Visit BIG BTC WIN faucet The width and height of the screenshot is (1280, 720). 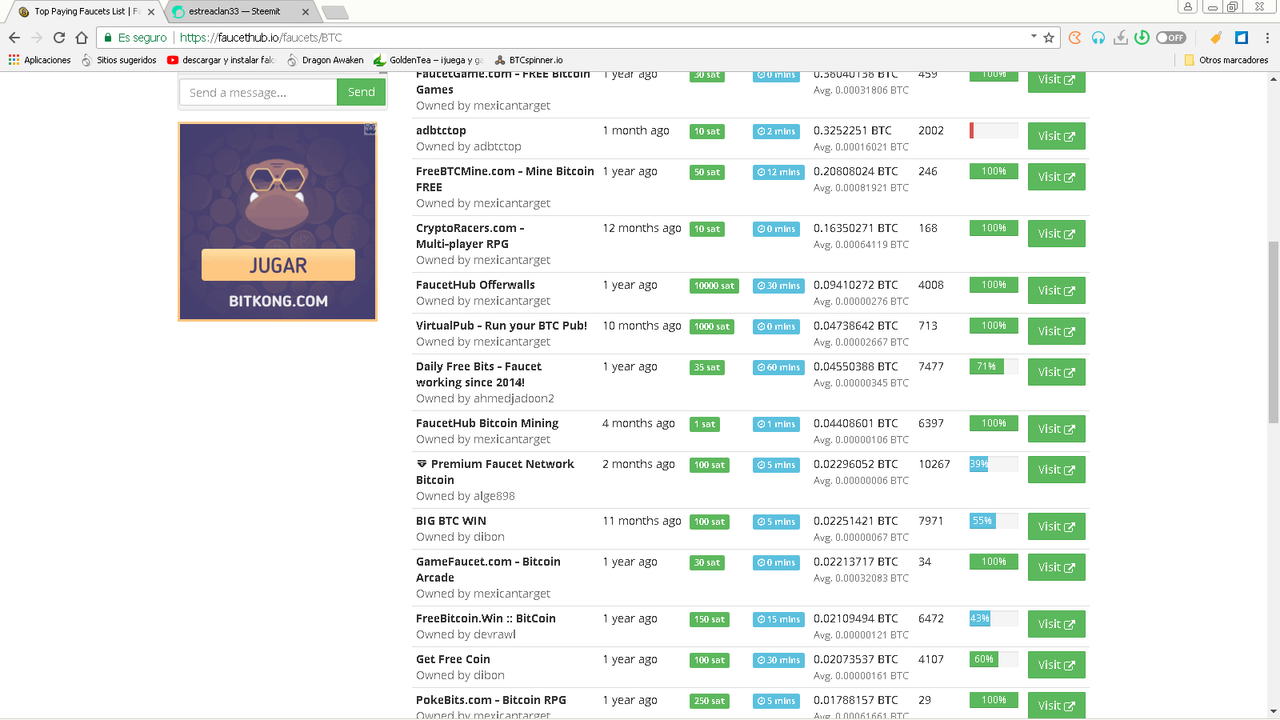pos(1056,527)
